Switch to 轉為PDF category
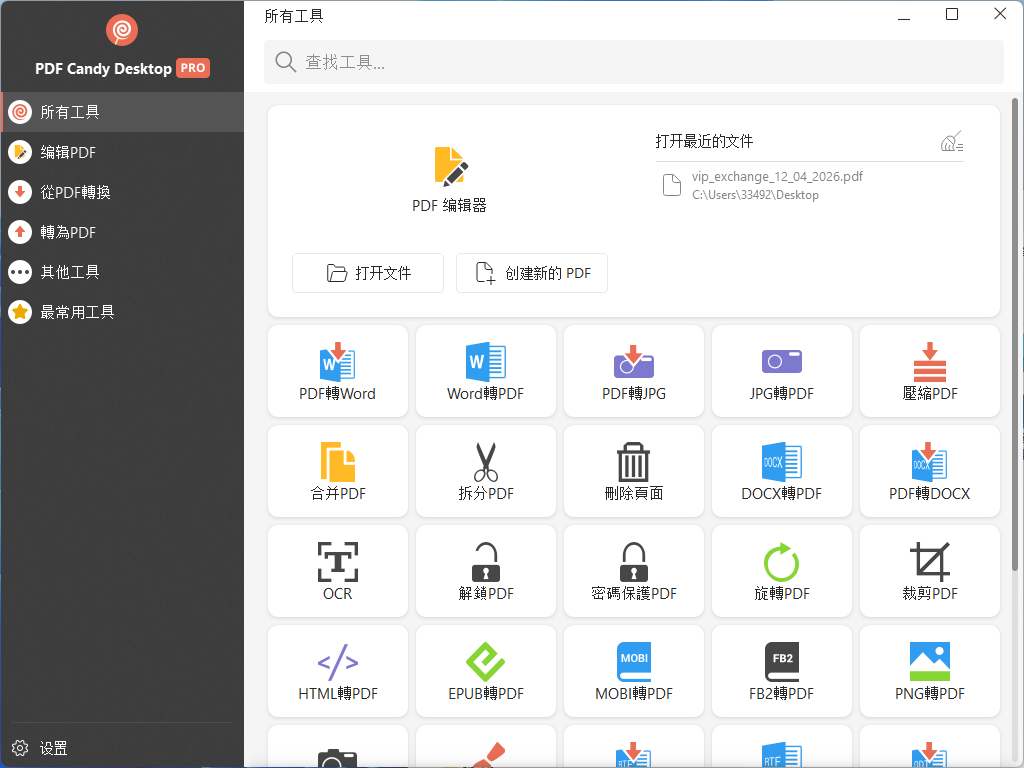This screenshot has width=1024, height=768. (122, 232)
